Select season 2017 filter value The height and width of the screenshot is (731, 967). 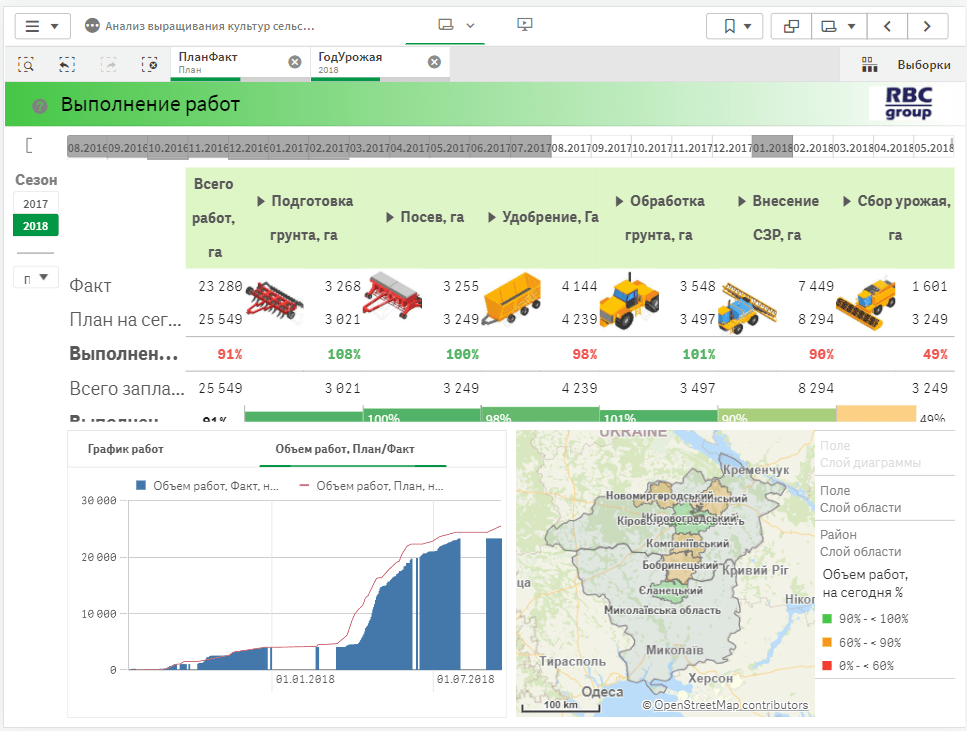coord(36,203)
